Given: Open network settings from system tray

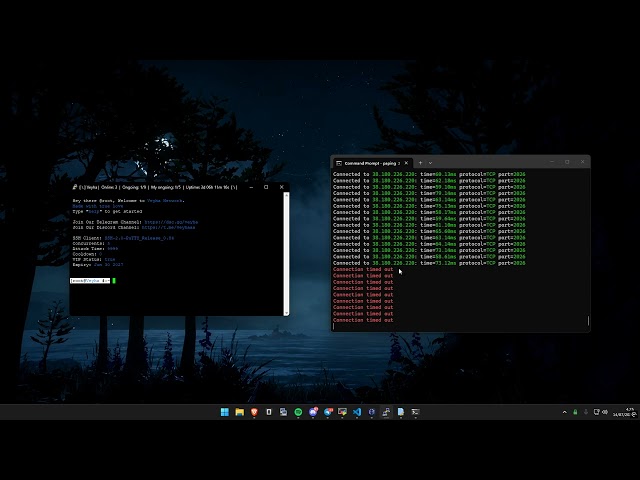Looking at the screenshot, I should (x=596, y=412).
